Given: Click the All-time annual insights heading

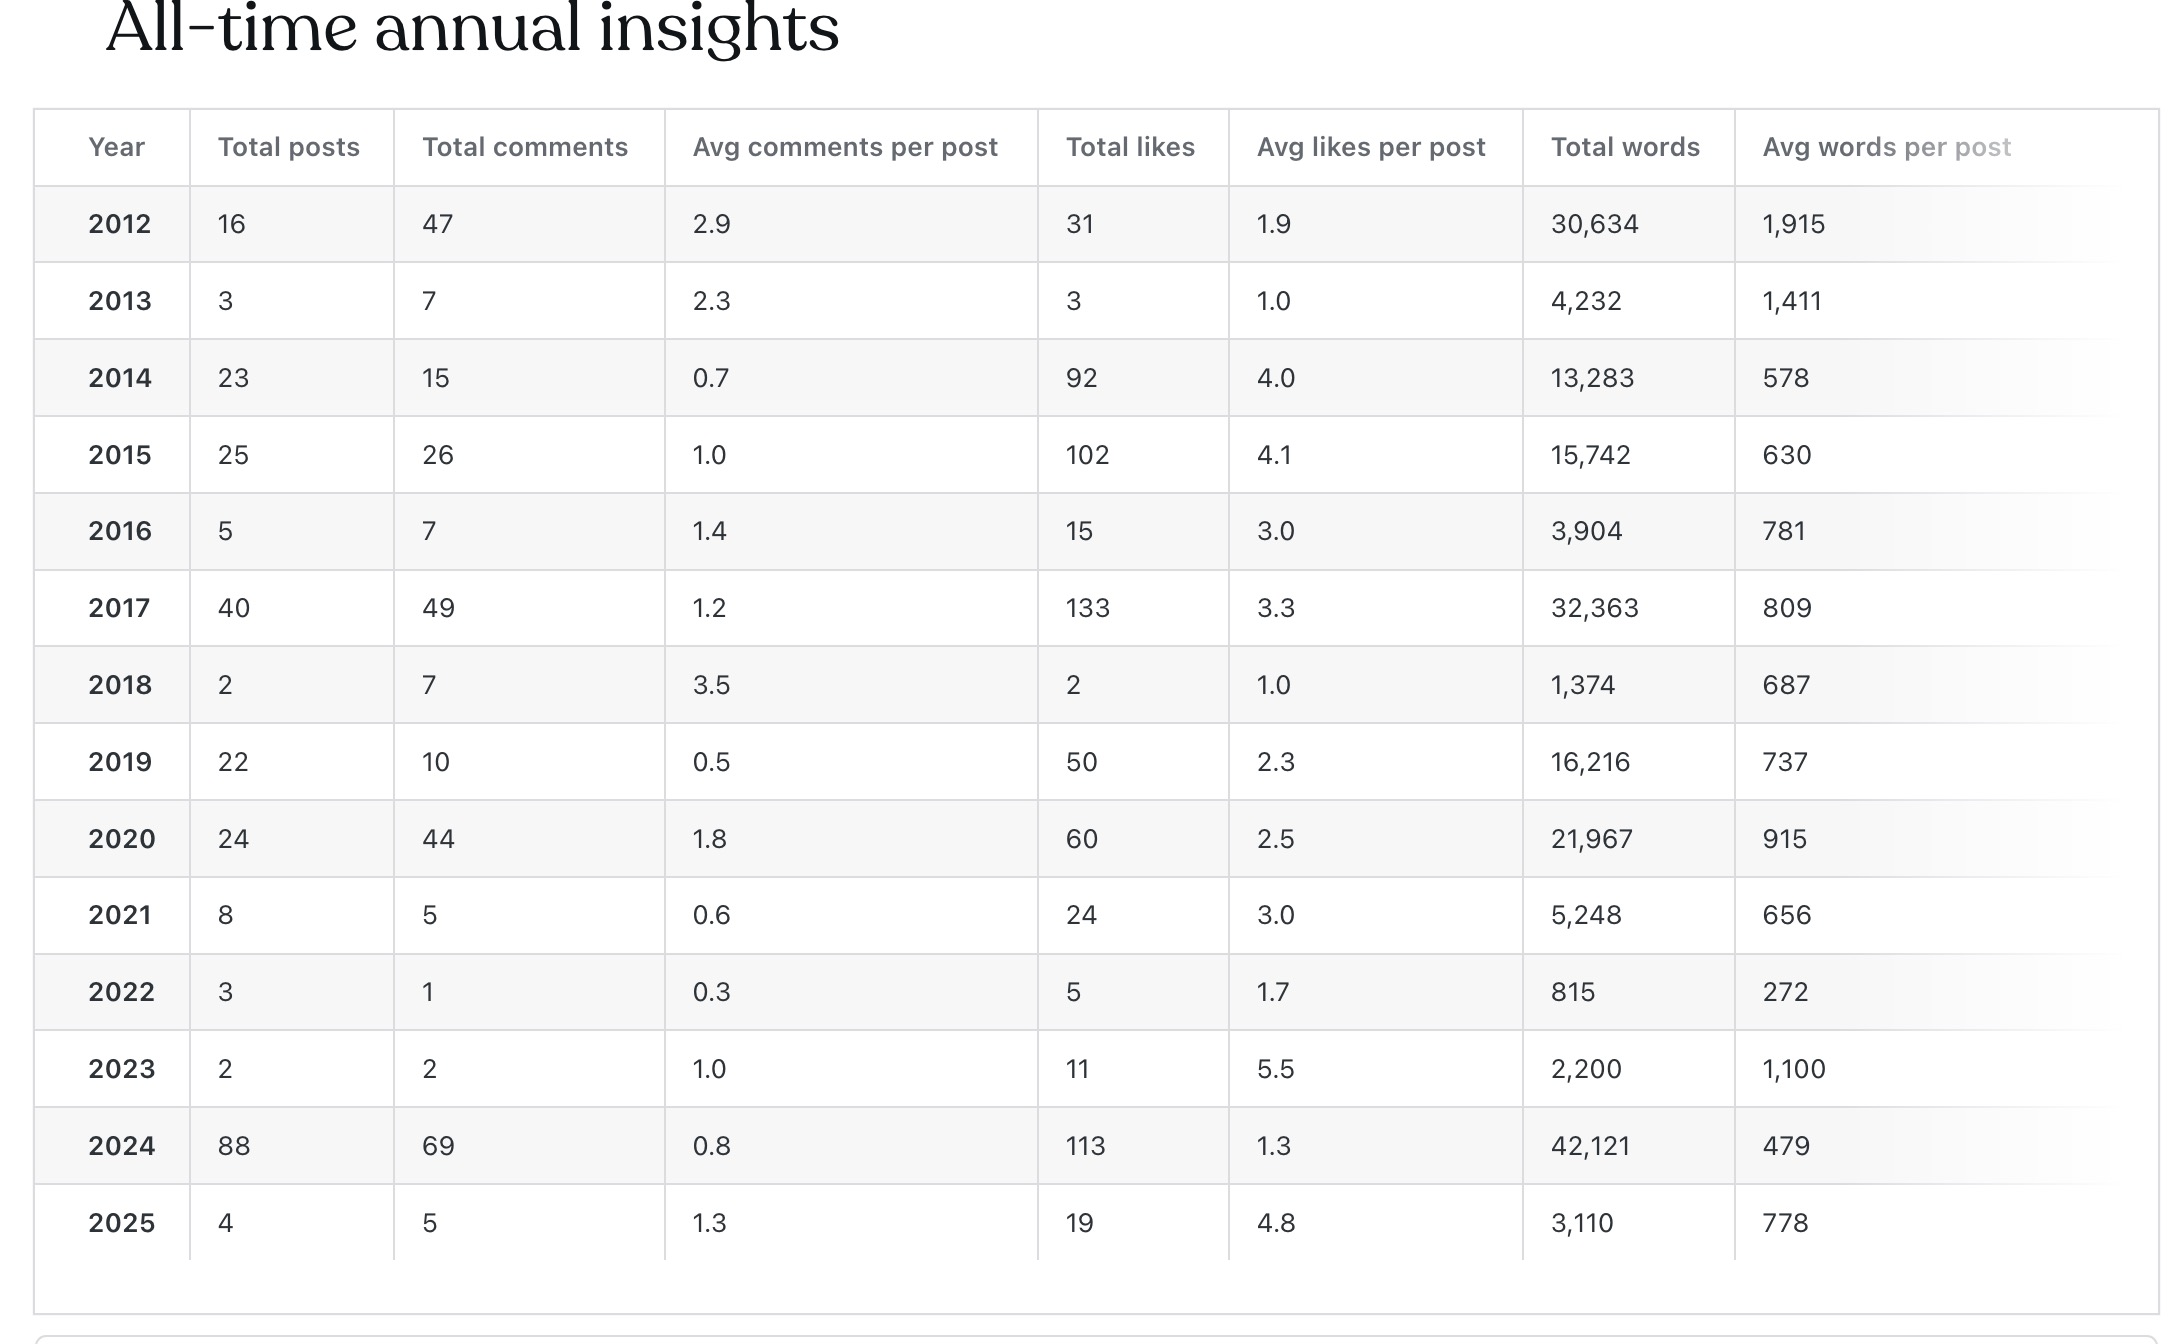Looking at the screenshot, I should point(472,28).
